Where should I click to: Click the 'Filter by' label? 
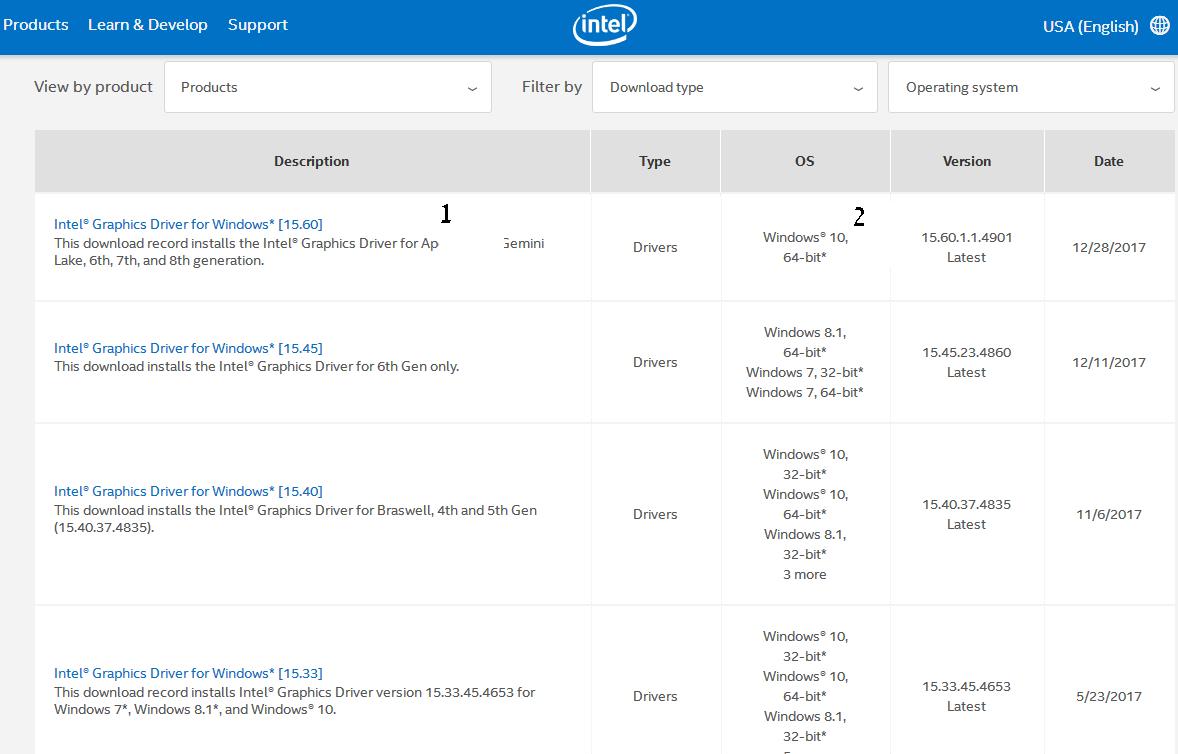coord(552,87)
